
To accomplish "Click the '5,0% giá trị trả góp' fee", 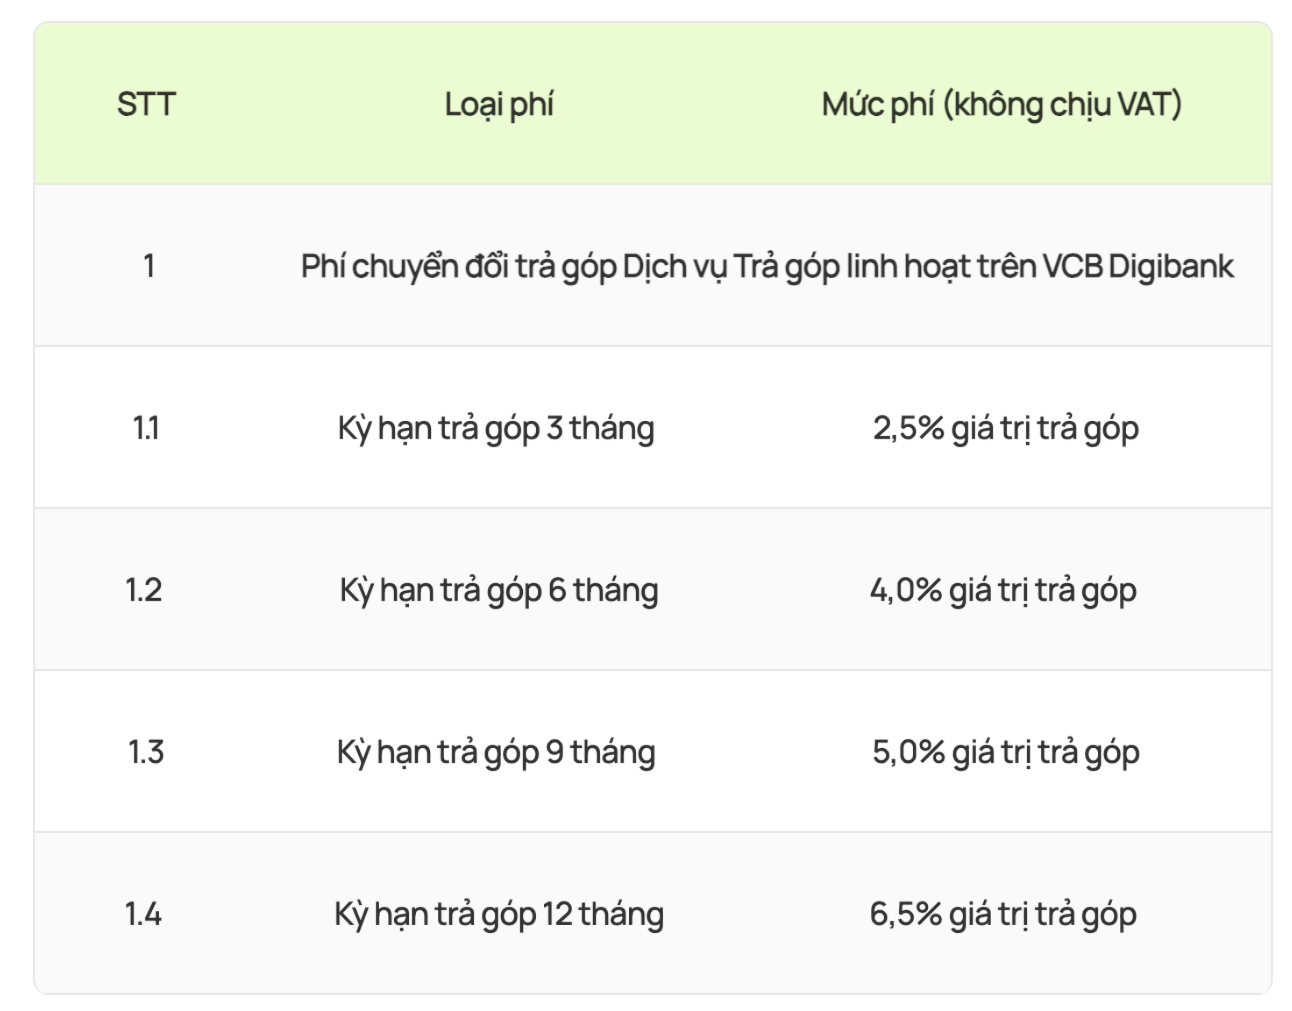I will click(x=1005, y=752).
